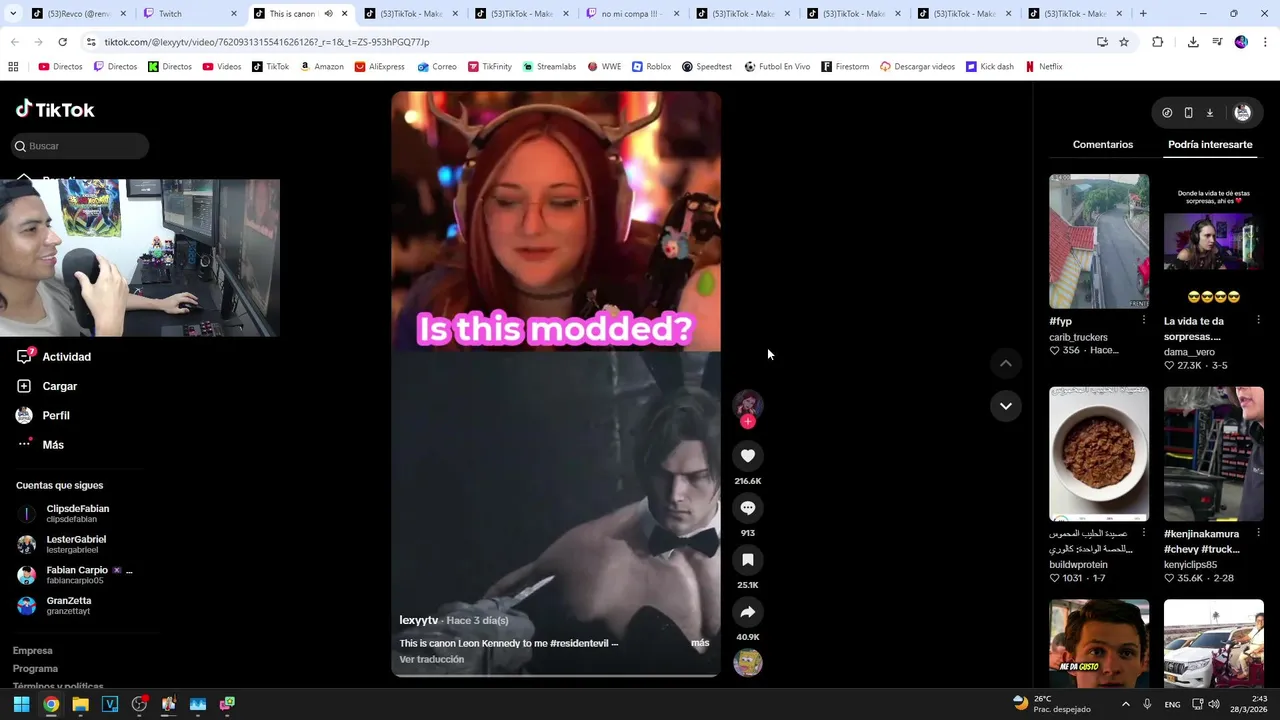Open File Explorer in taskbar
The width and height of the screenshot is (1280, 720).
[80, 704]
